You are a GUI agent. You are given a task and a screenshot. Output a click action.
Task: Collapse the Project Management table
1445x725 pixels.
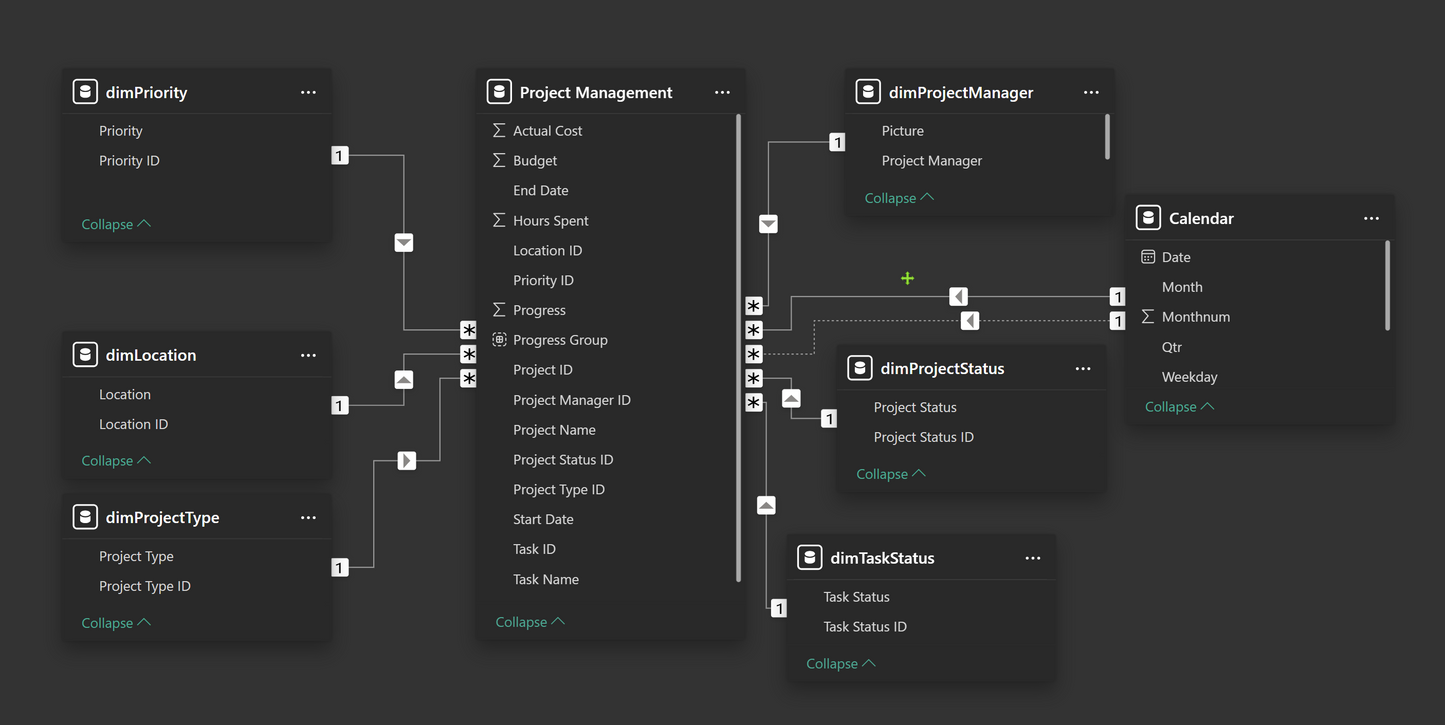click(x=530, y=621)
